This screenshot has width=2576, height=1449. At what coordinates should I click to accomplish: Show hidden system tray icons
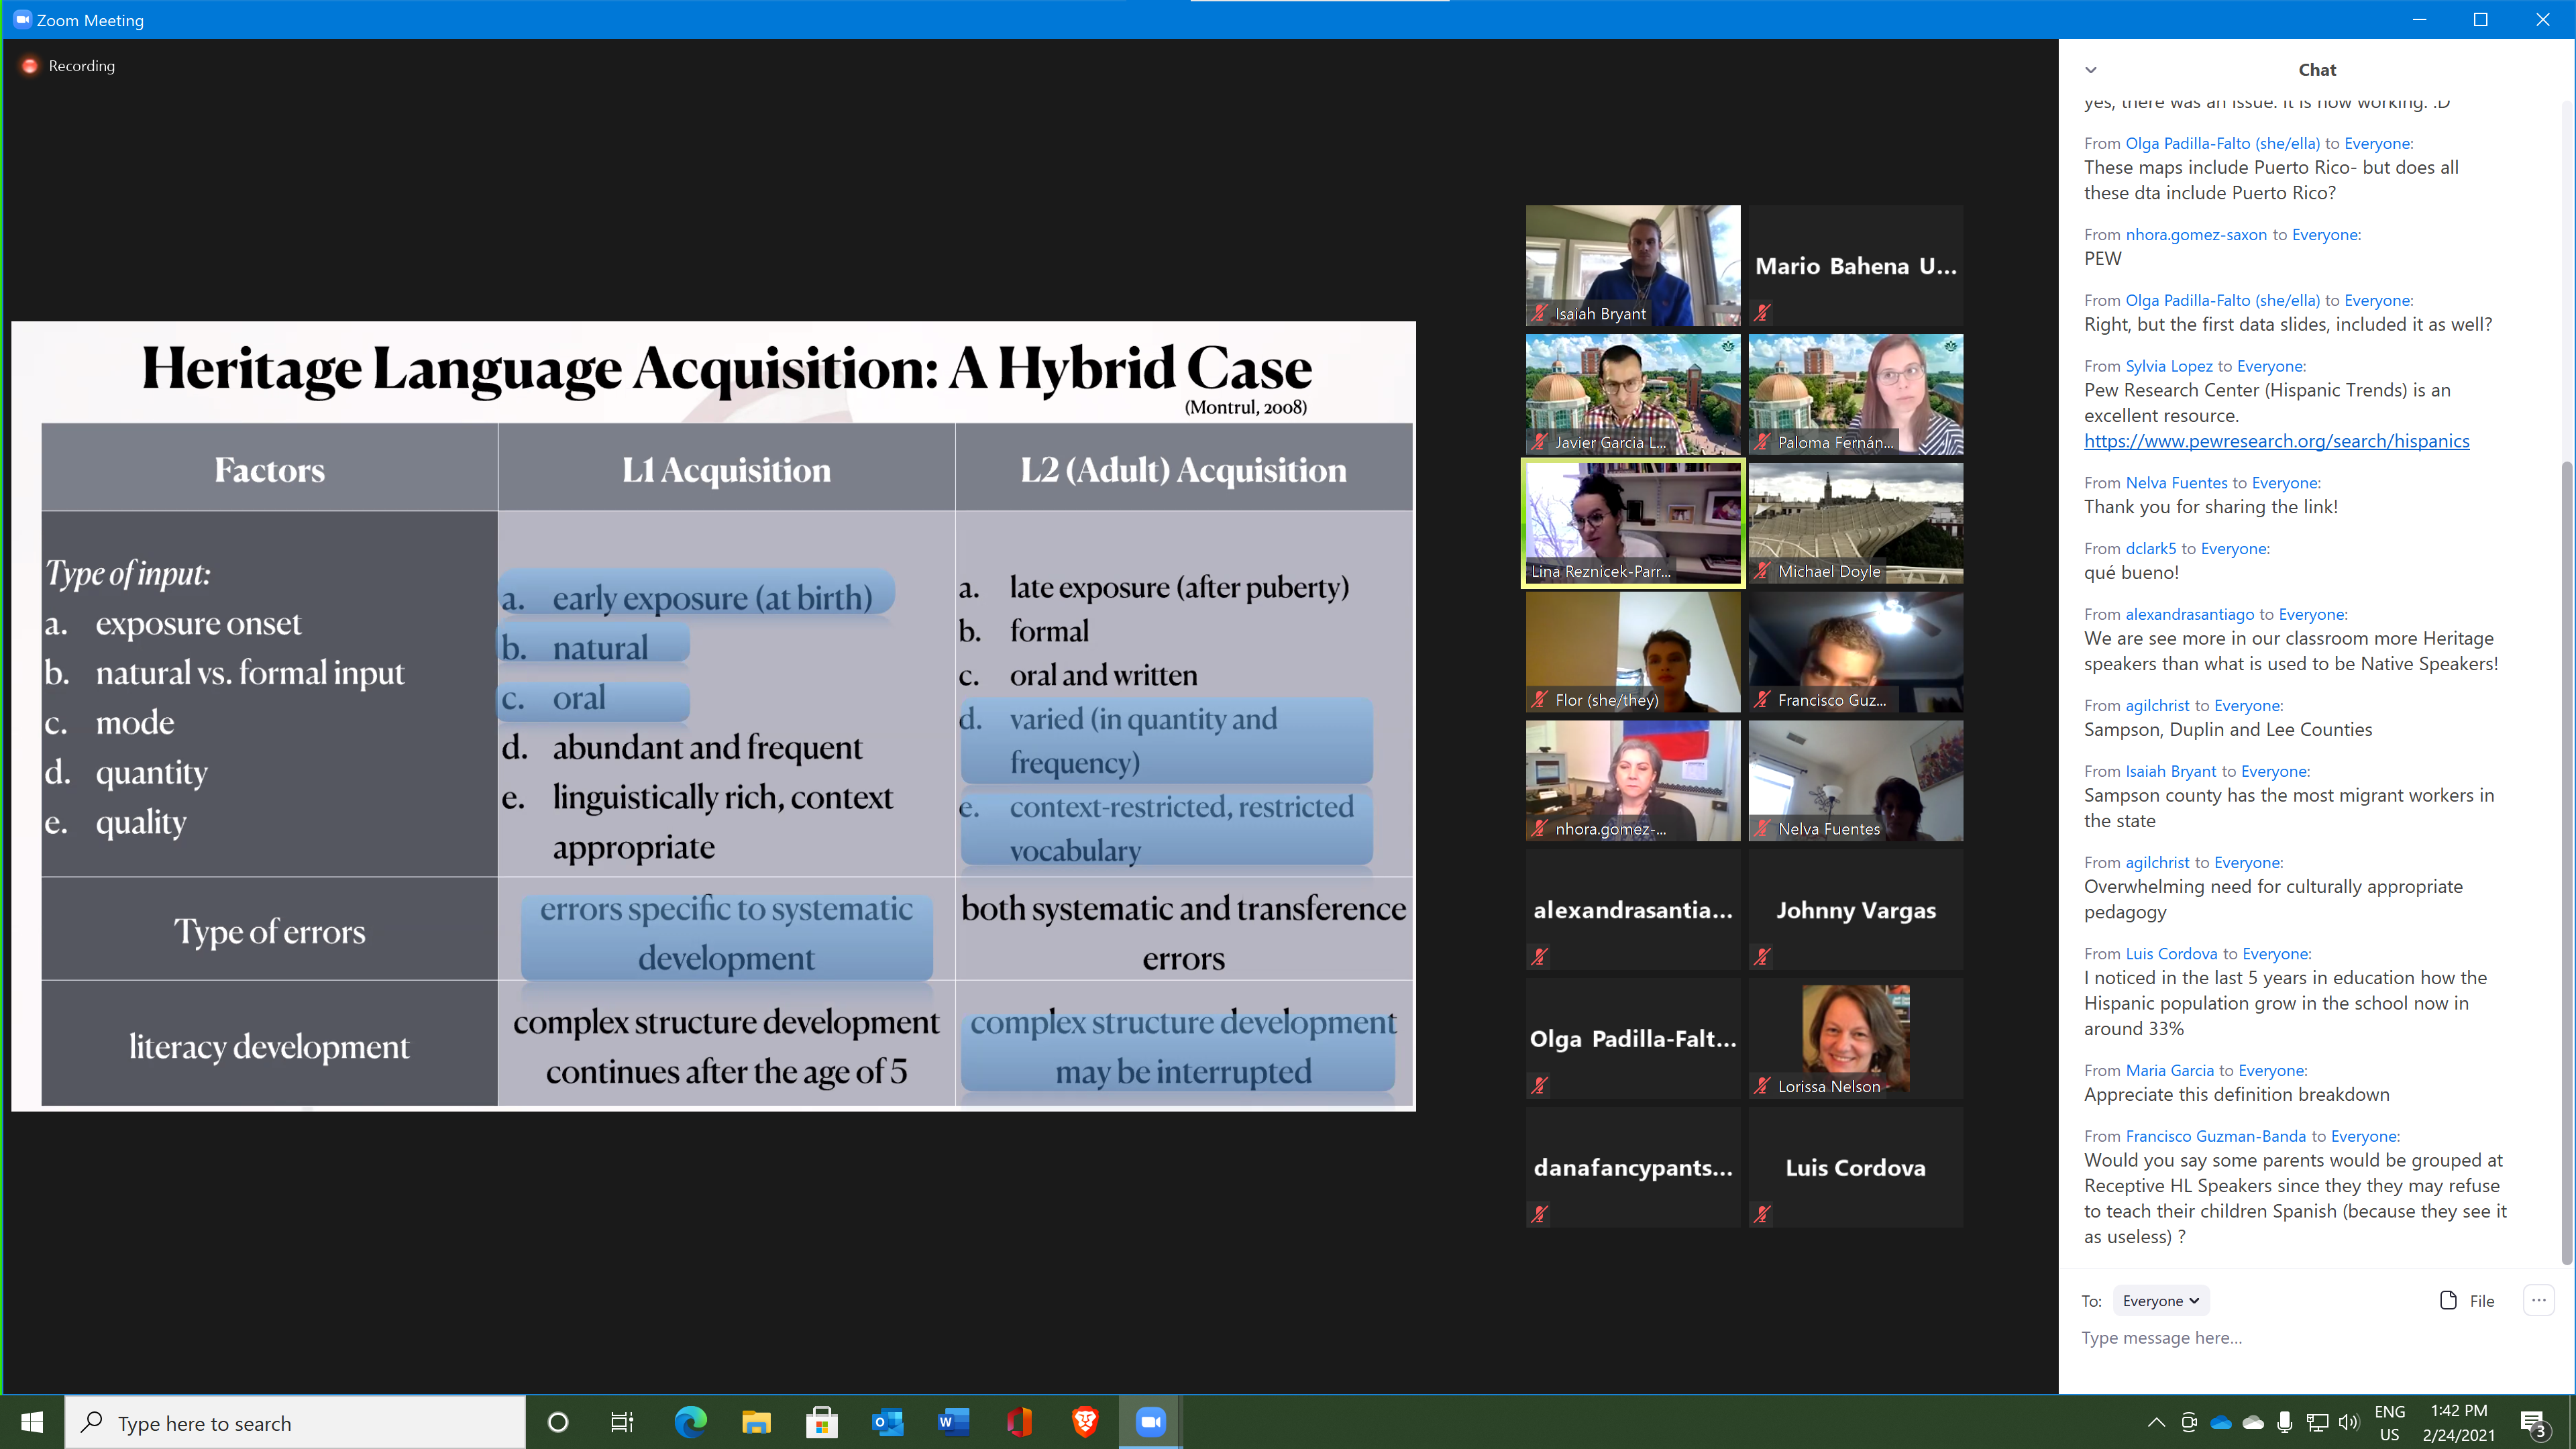click(x=2156, y=1422)
